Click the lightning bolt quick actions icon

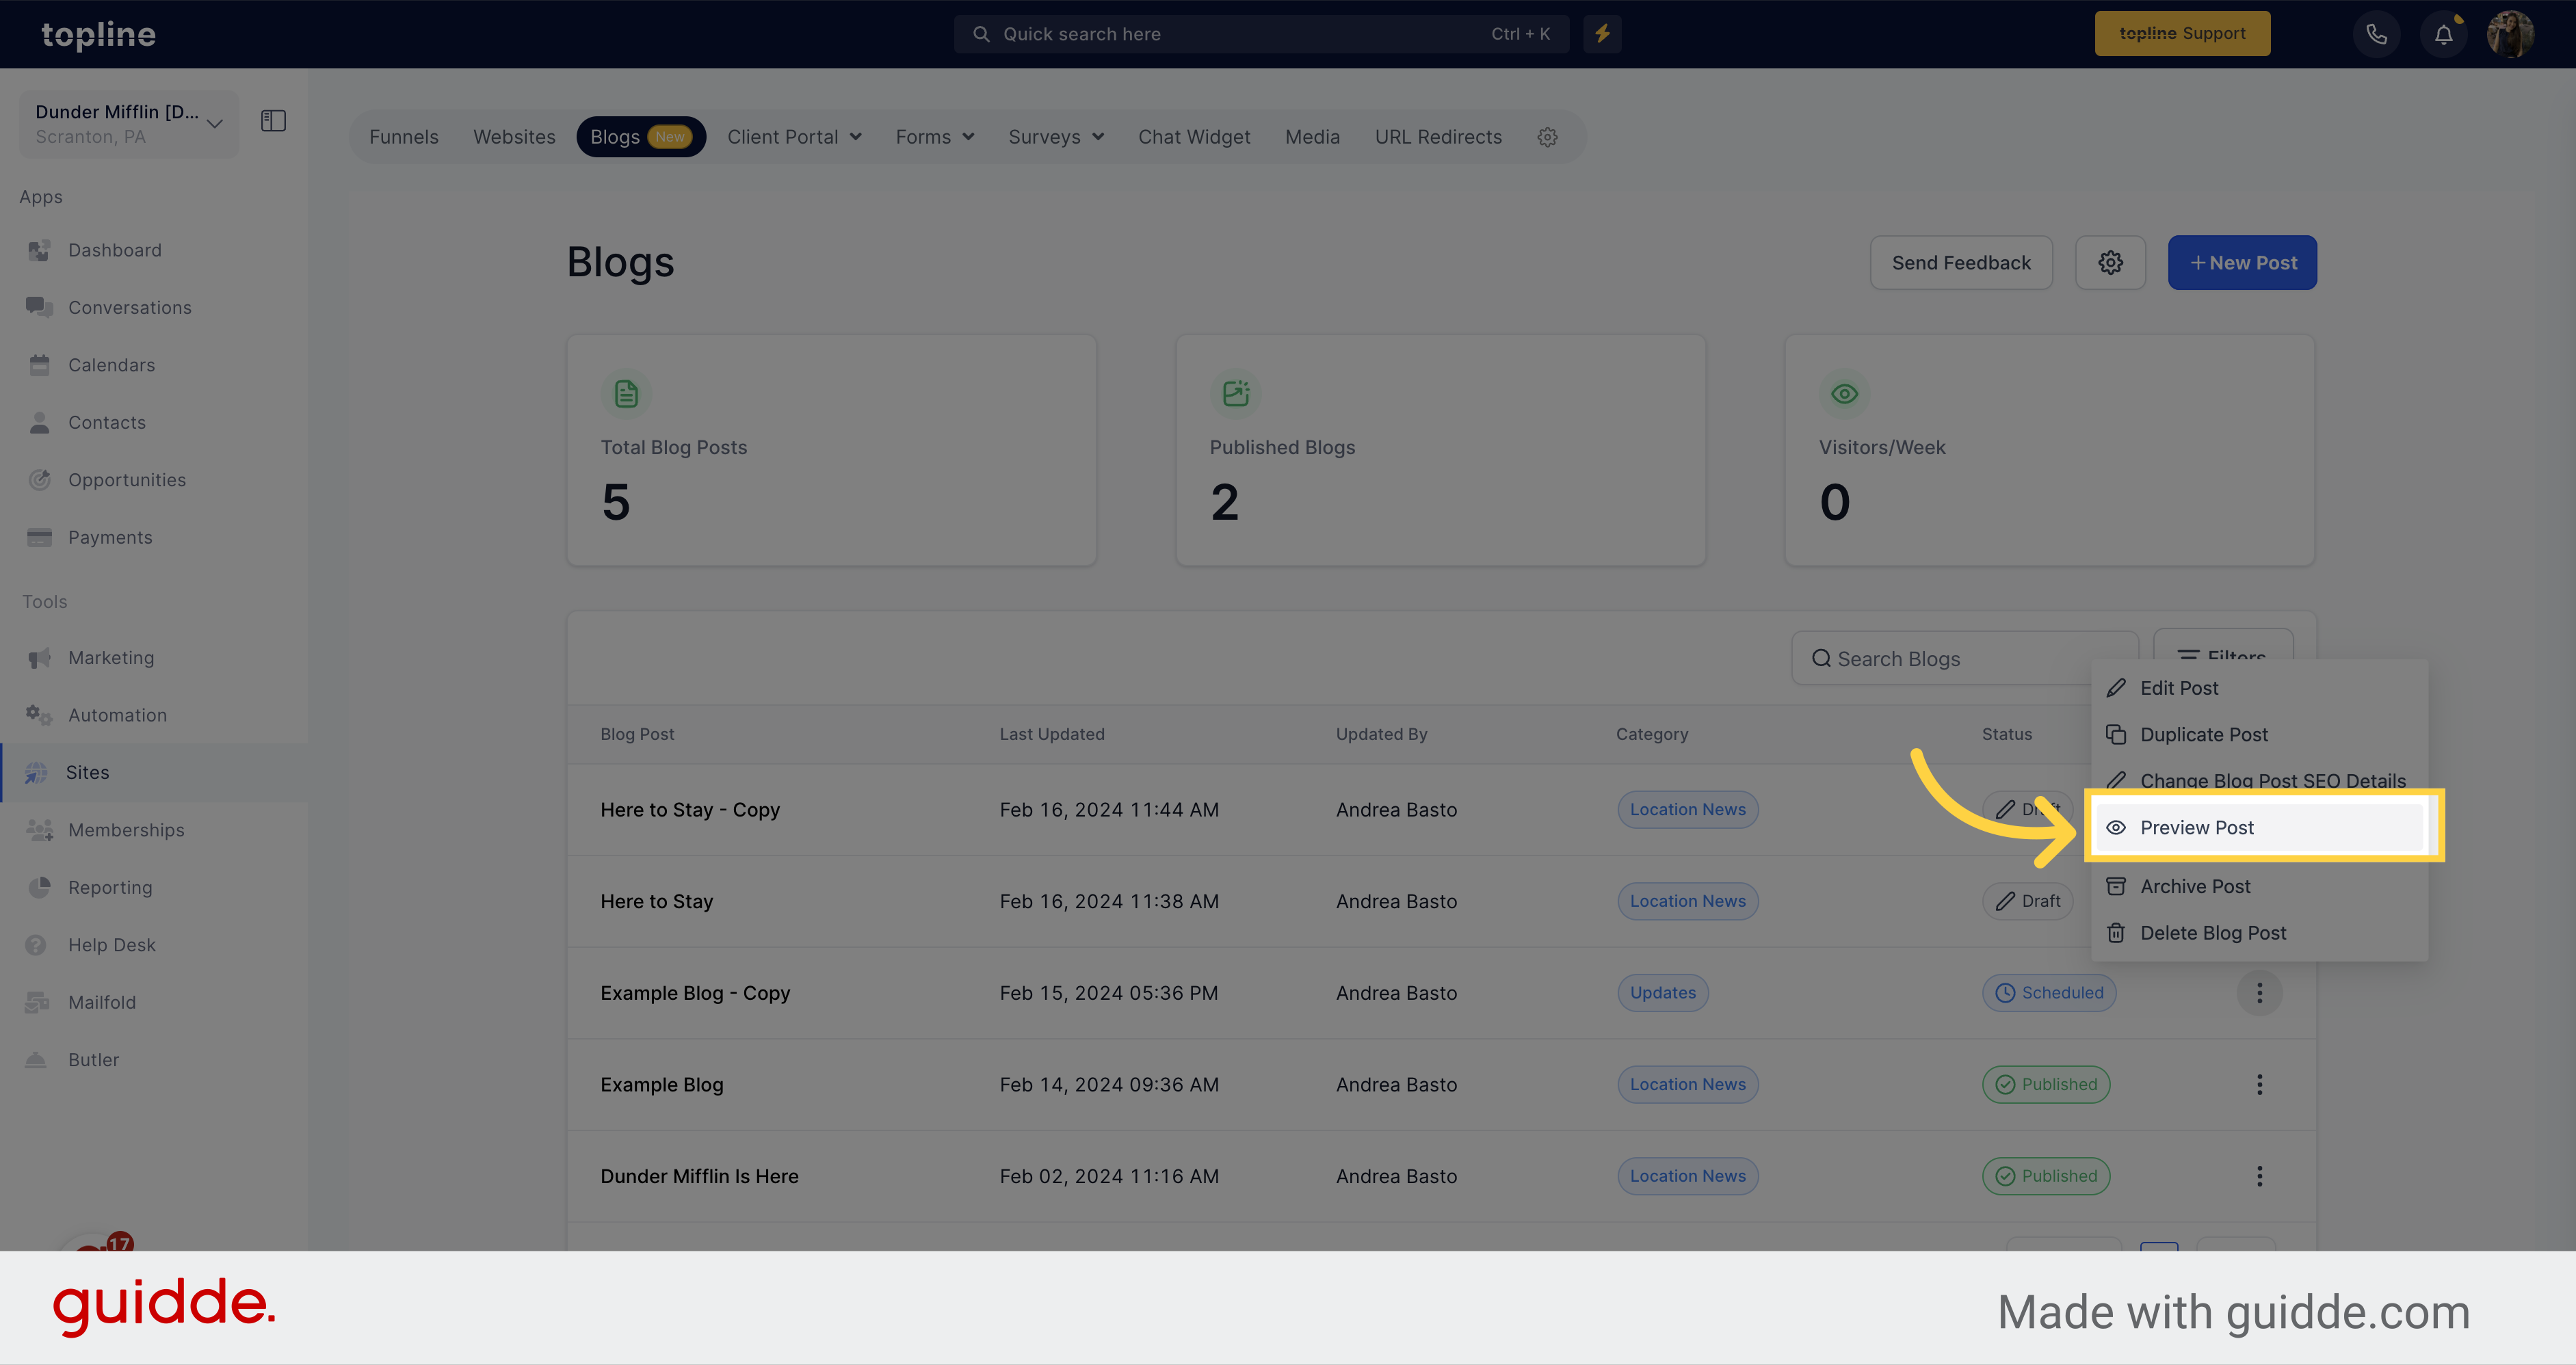tap(1602, 34)
